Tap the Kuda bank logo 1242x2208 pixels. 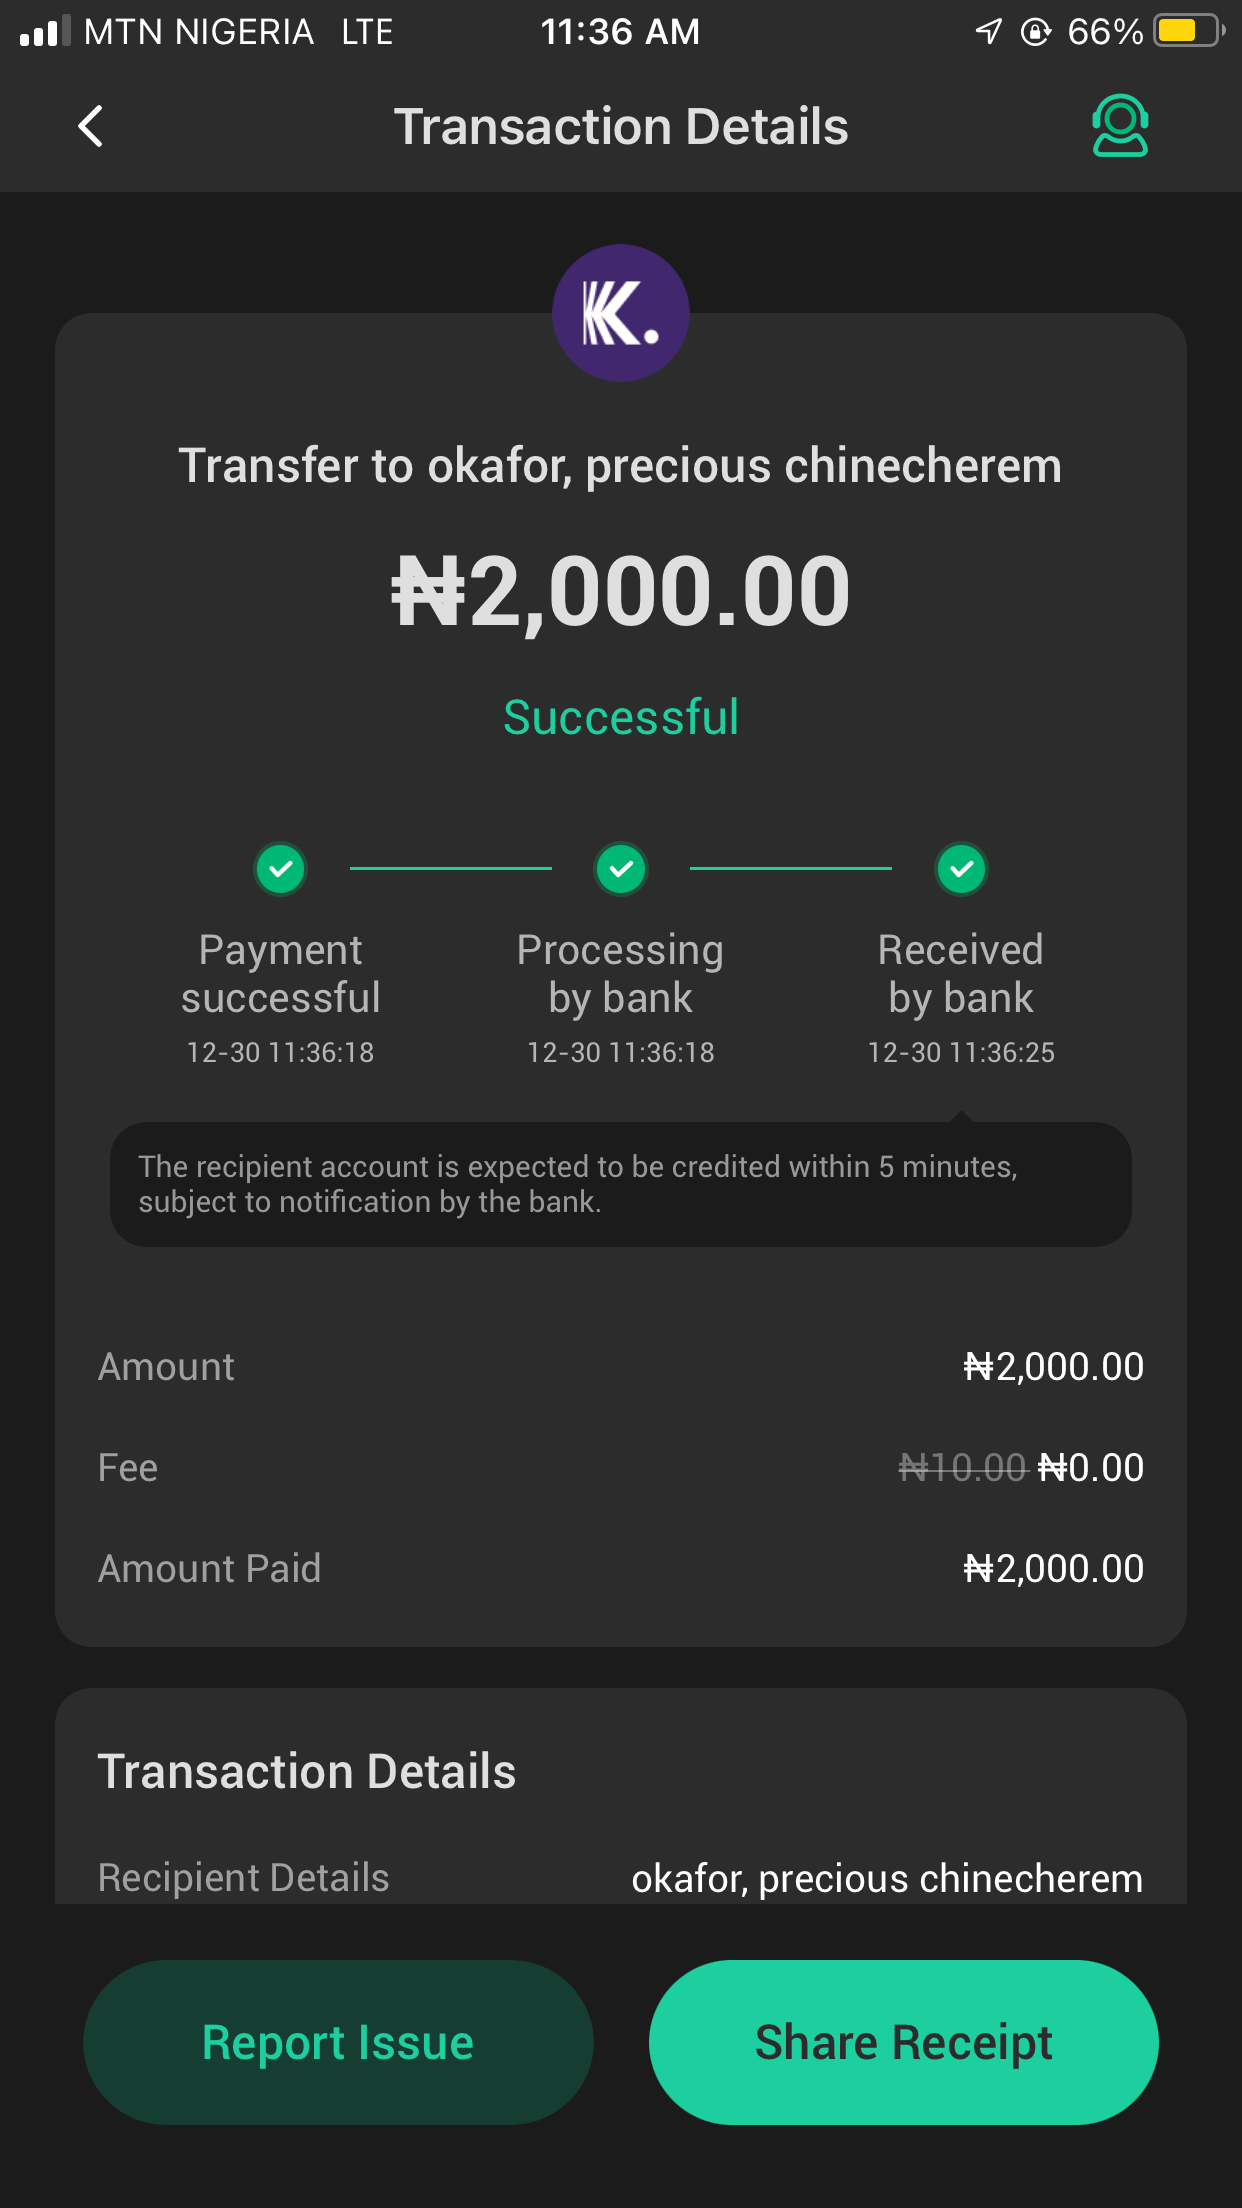(x=621, y=313)
